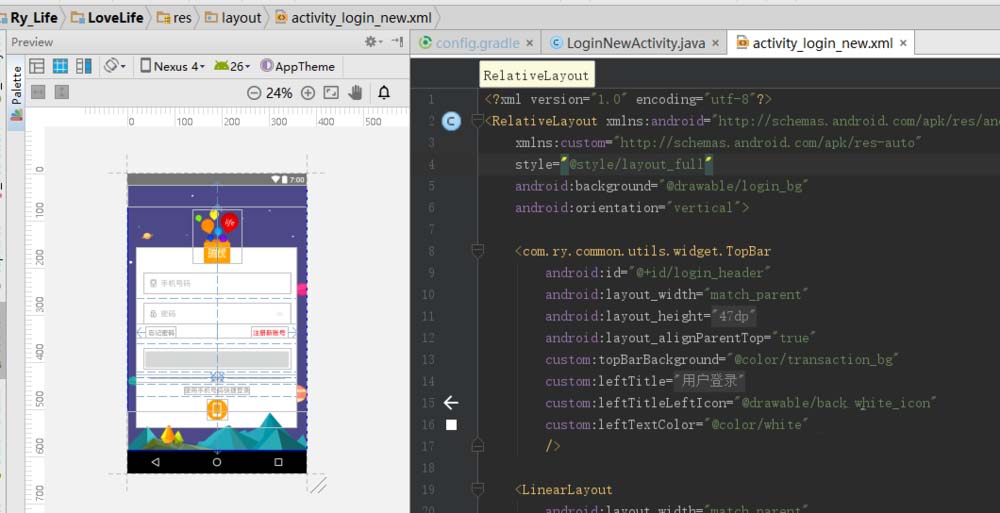The height and width of the screenshot is (513, 1000).
Task: Click the back arrow gutter icon
Action: pyautogui.click(x=451, y=403)
